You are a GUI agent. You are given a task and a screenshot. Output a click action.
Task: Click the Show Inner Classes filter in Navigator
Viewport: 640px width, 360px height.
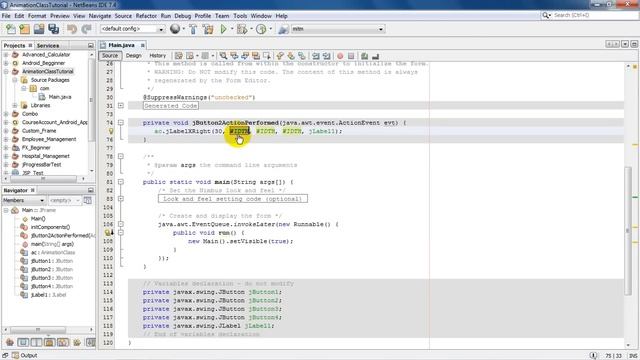click(x=63, y=342)
